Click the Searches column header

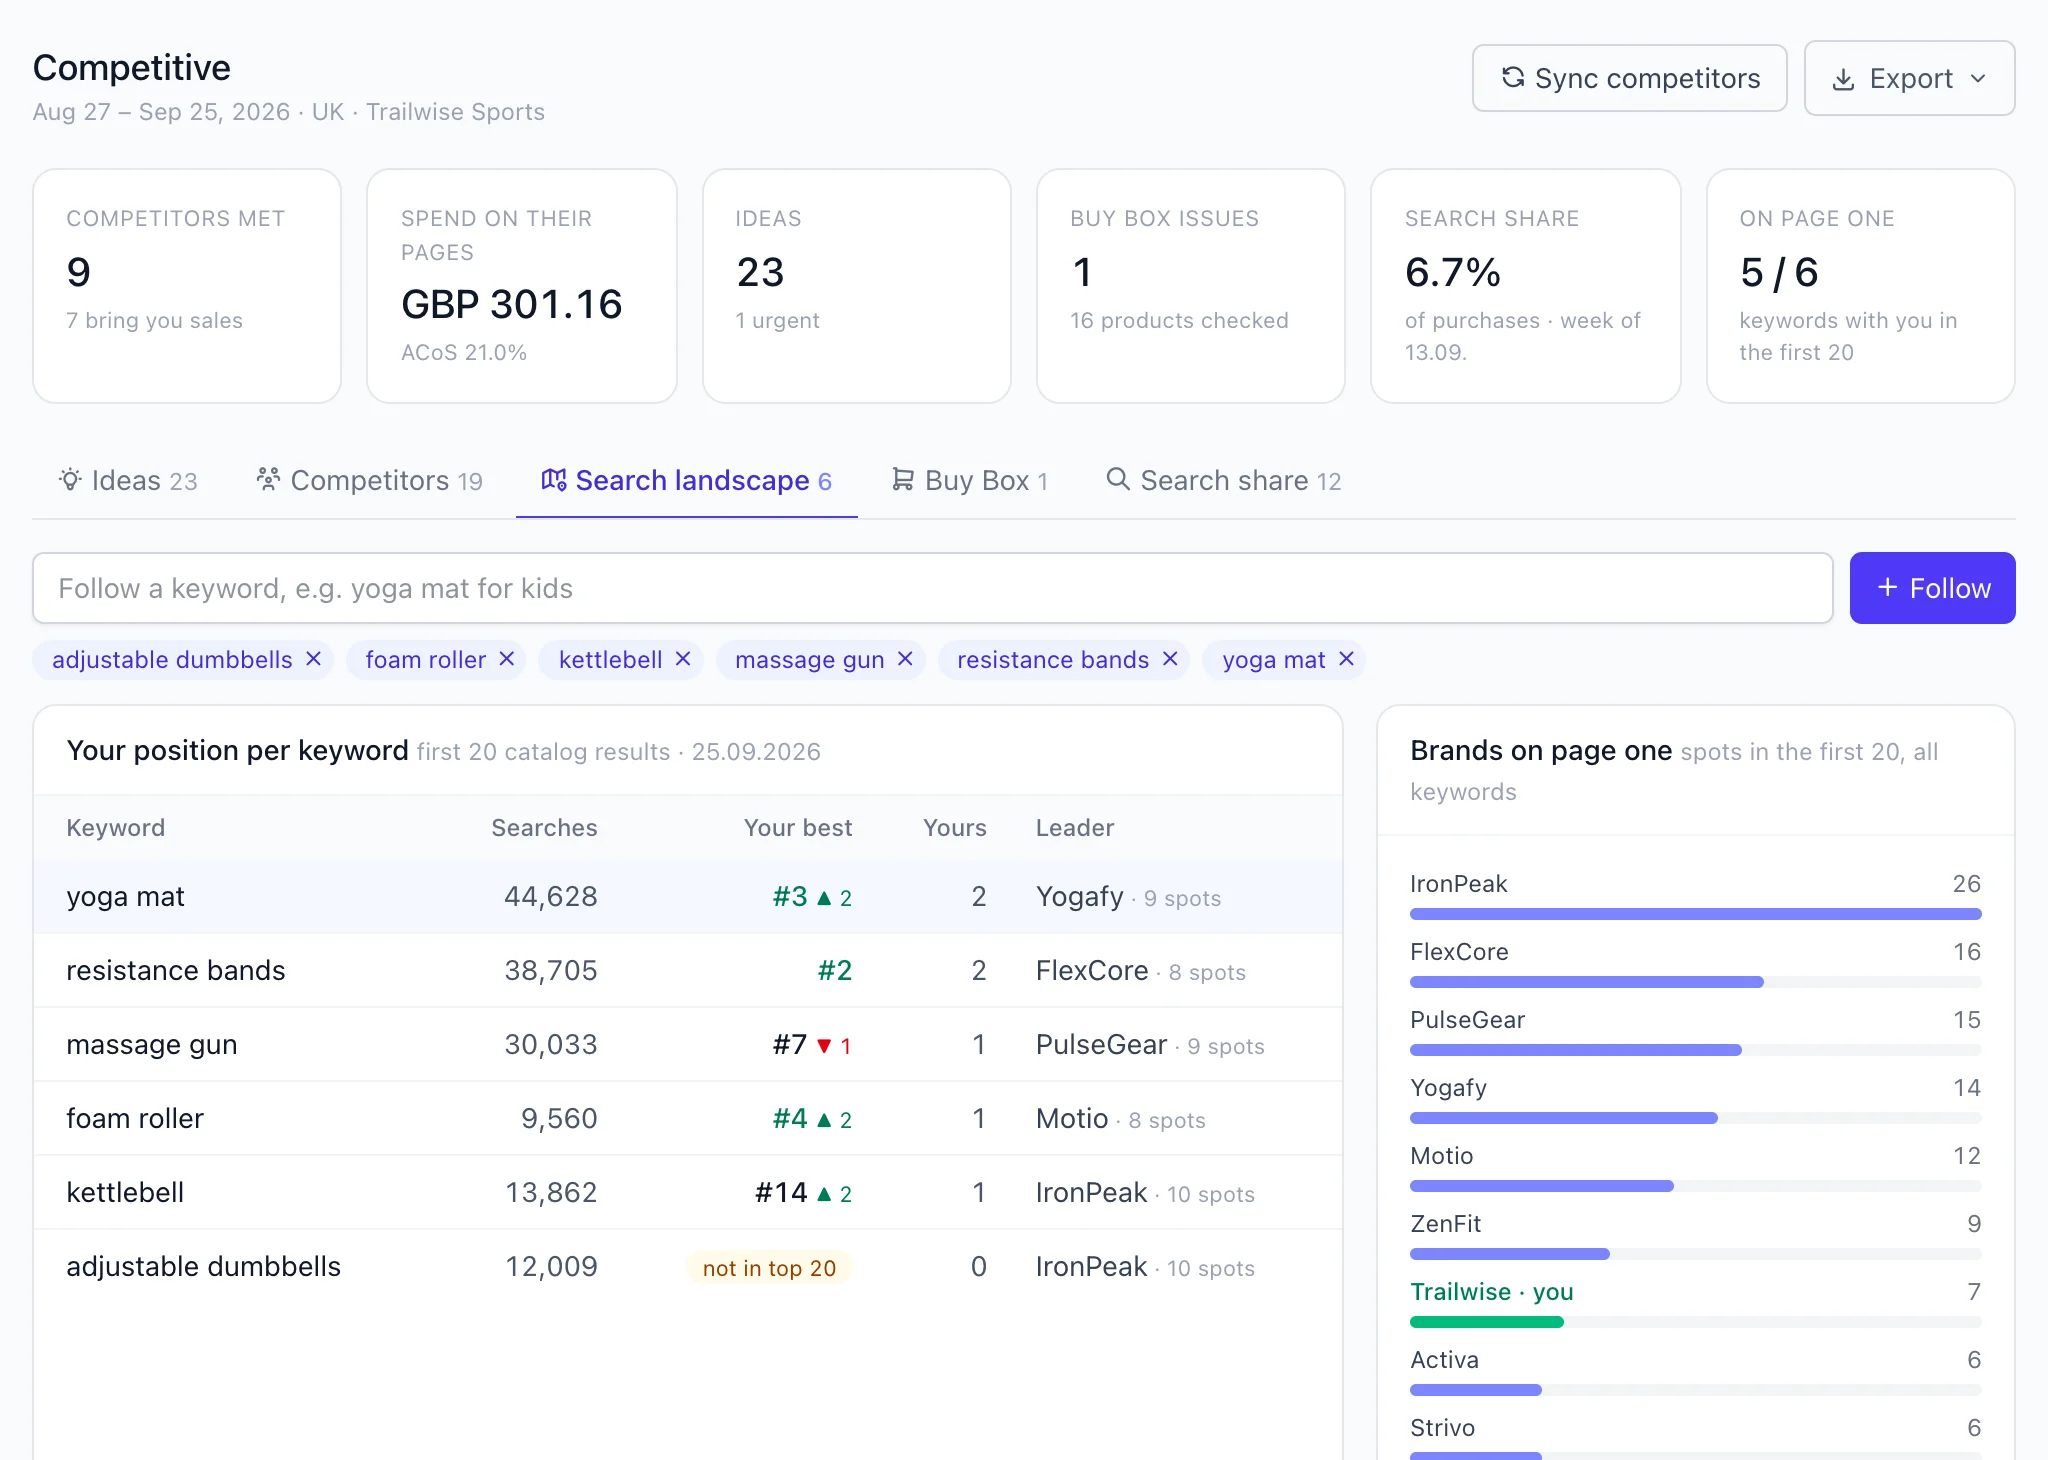[x=544, y=828]
